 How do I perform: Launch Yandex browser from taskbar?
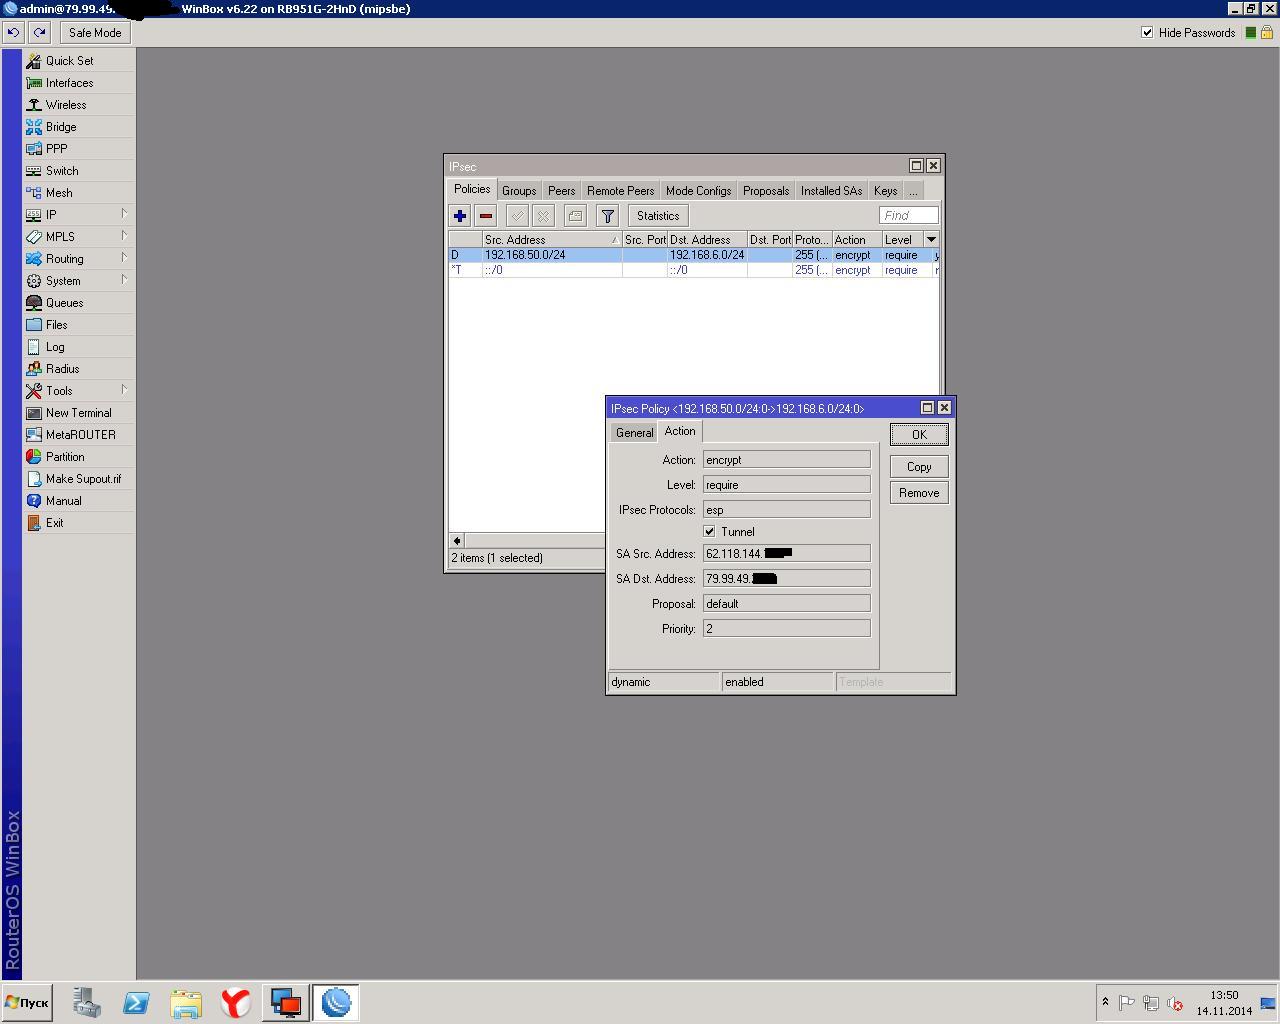click(x=236, y=1002)
